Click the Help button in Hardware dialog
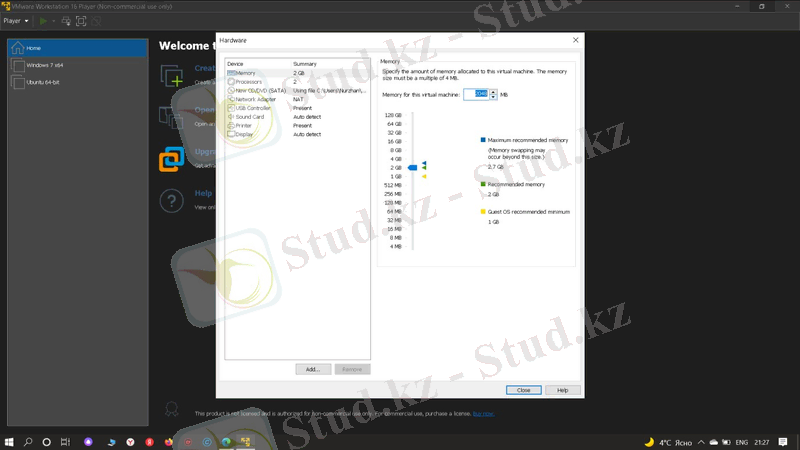Image resolution: width=800 pixels, height=450 pixels. tap(562, 390)
